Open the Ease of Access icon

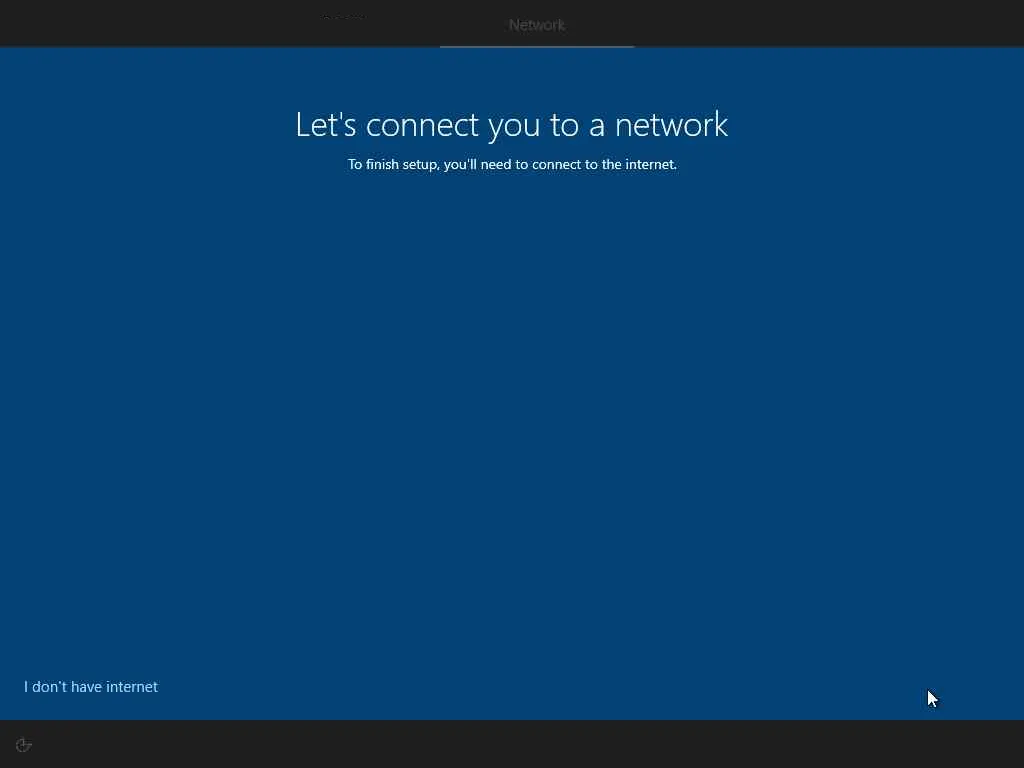click(24, 745)
